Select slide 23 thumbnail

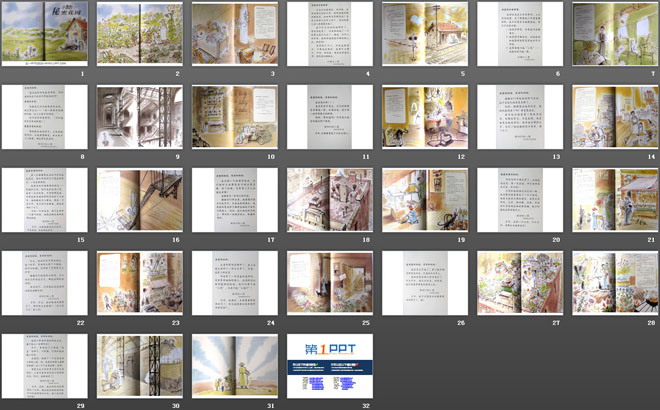pos(140,283)
